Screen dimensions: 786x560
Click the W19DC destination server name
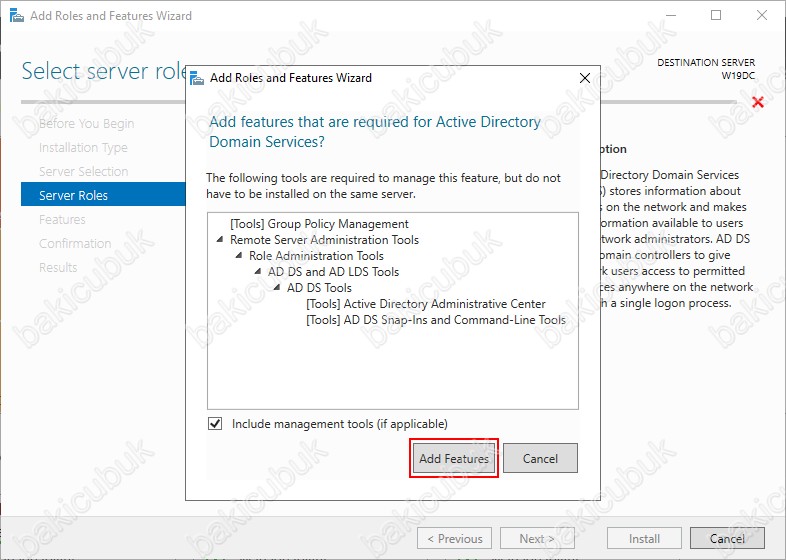pos(738,76)
